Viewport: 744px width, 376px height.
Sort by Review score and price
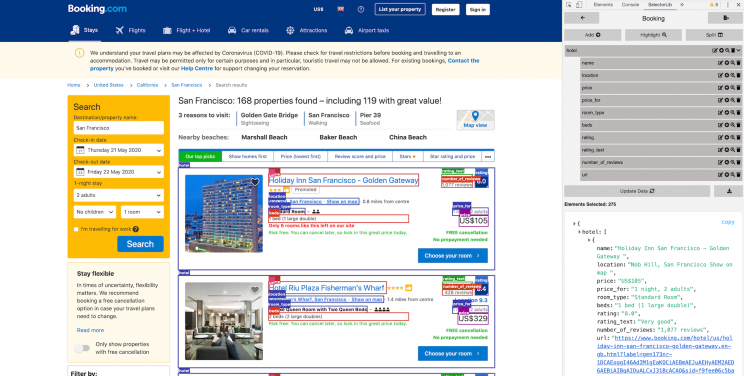point(360,156)
